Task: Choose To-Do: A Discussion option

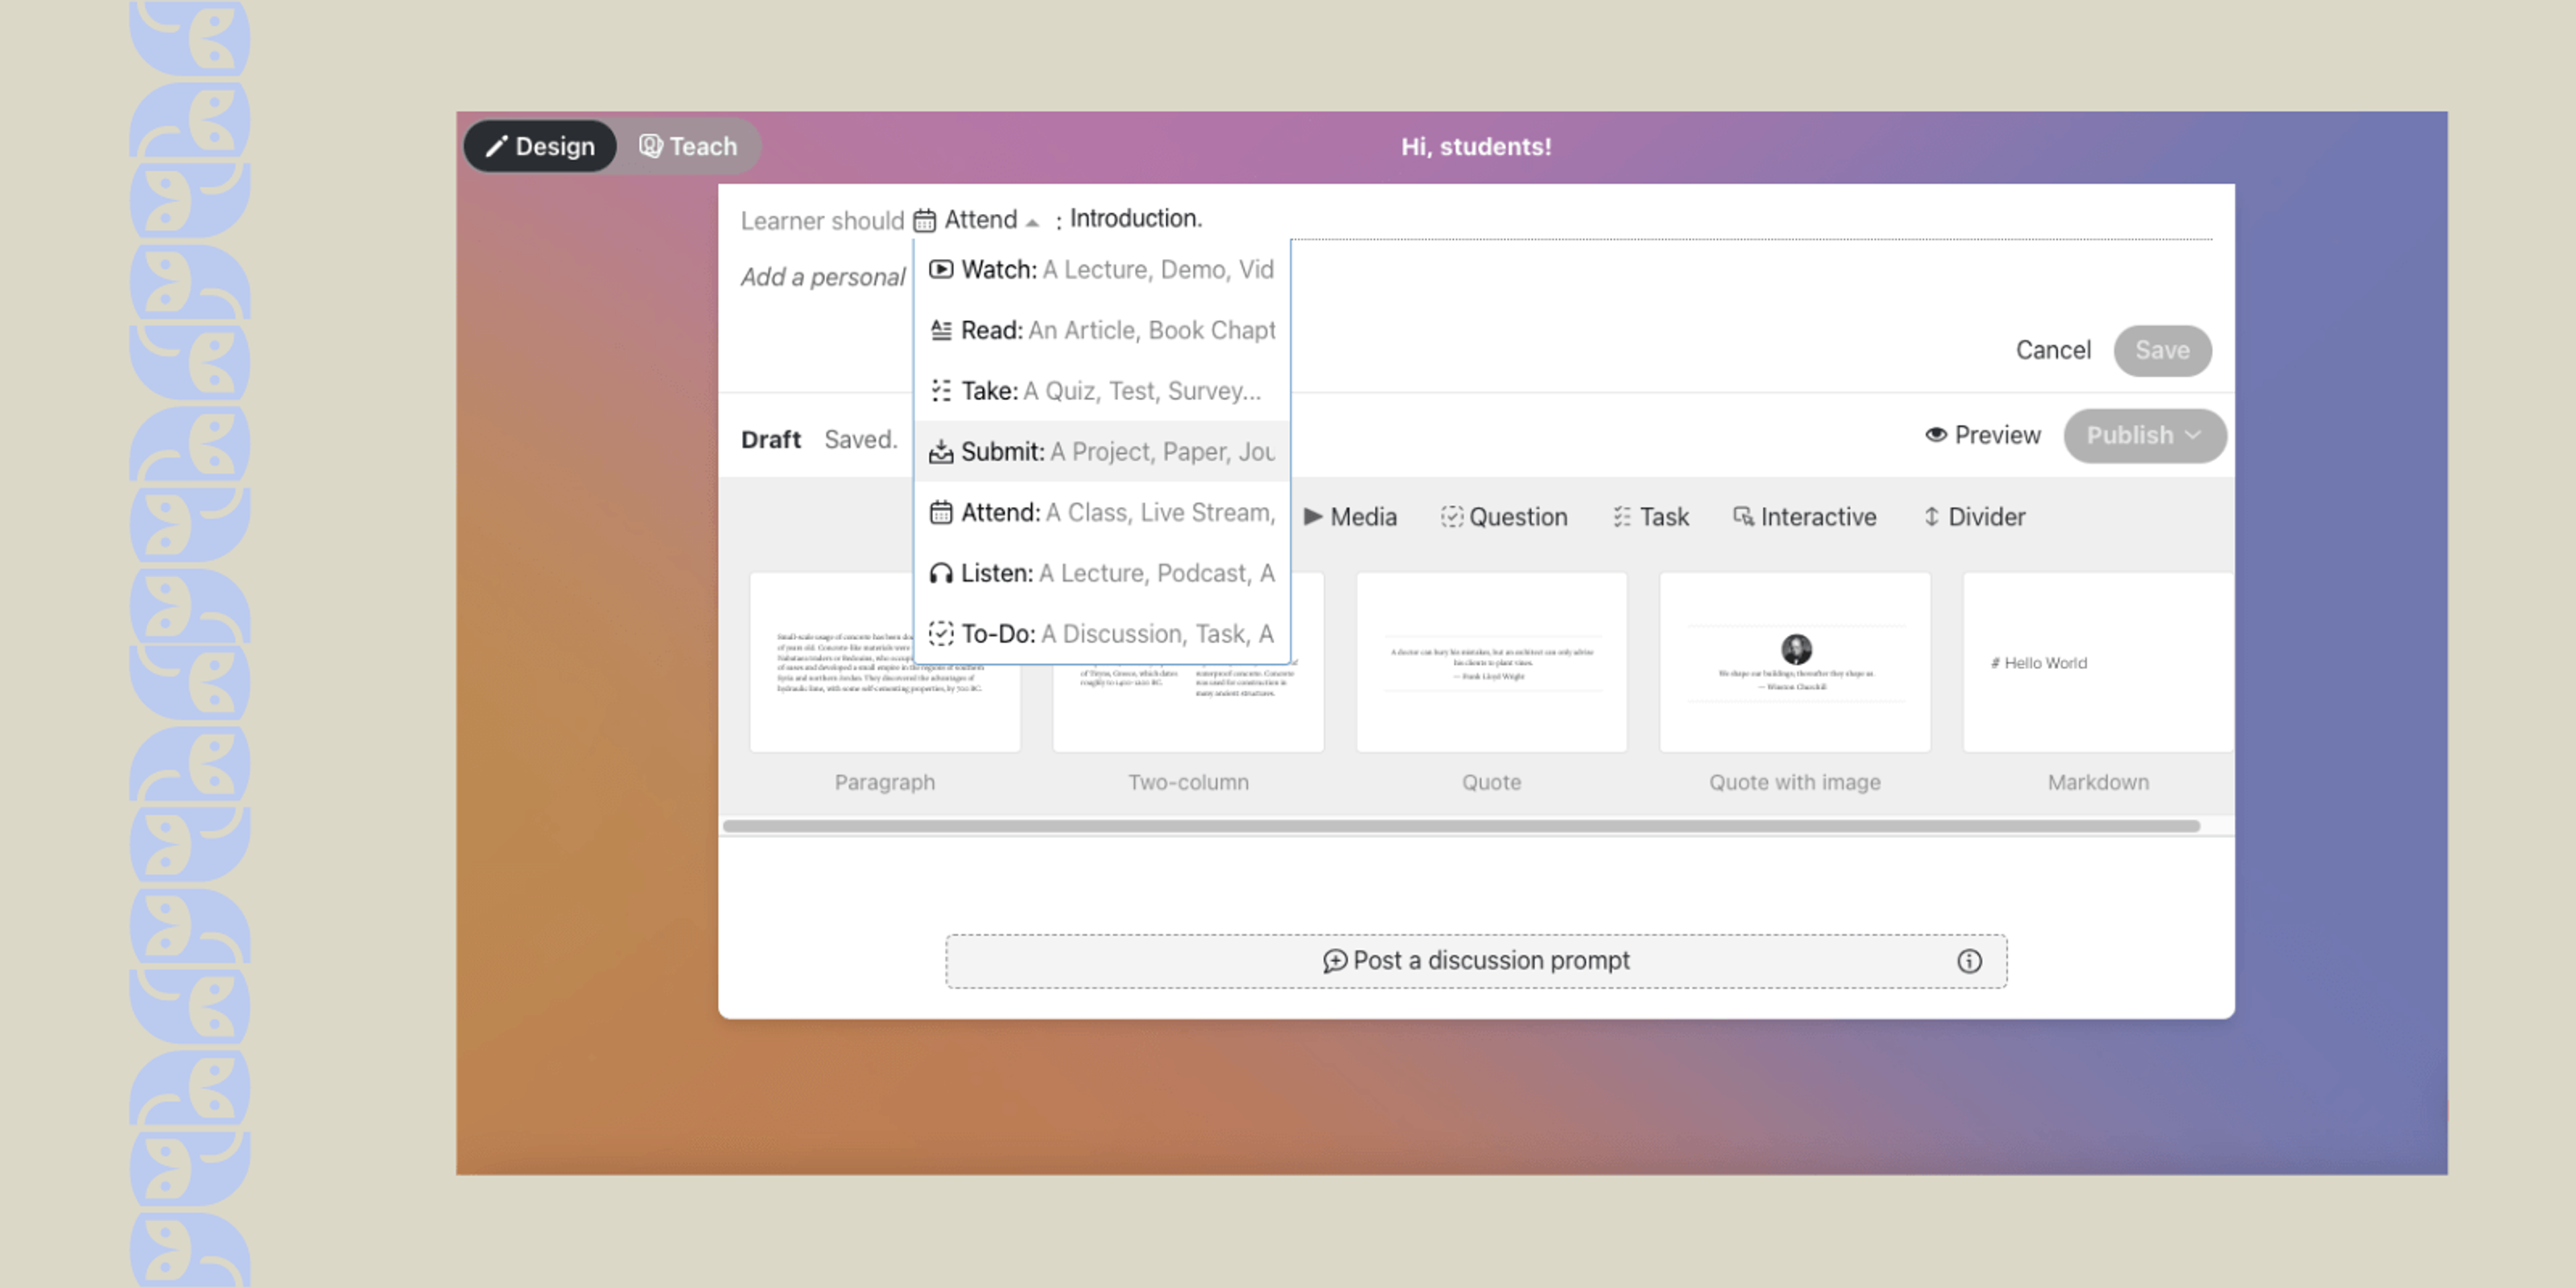Action: [x=1101, y=634]
